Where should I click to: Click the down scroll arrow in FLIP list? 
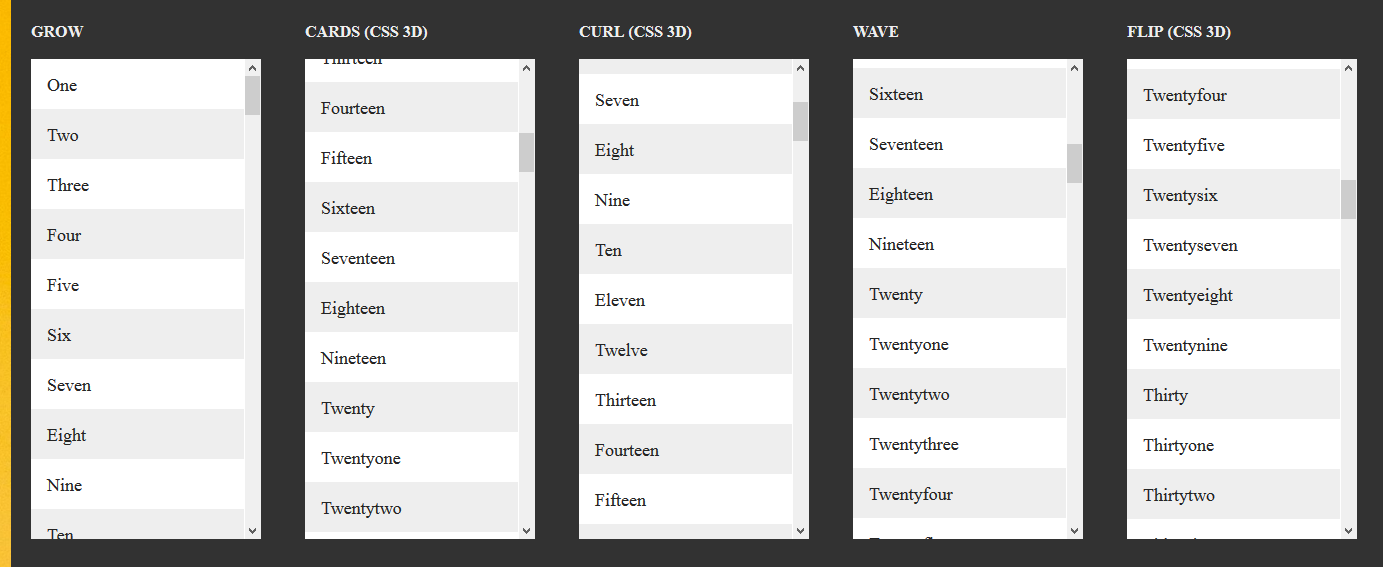coord(1348,530)
